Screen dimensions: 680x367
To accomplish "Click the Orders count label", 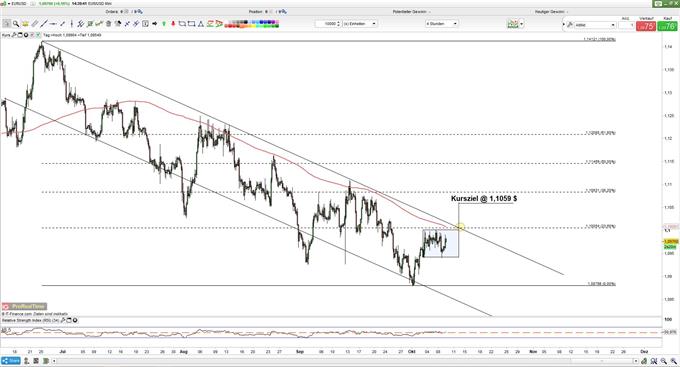I will coord(124,12).
